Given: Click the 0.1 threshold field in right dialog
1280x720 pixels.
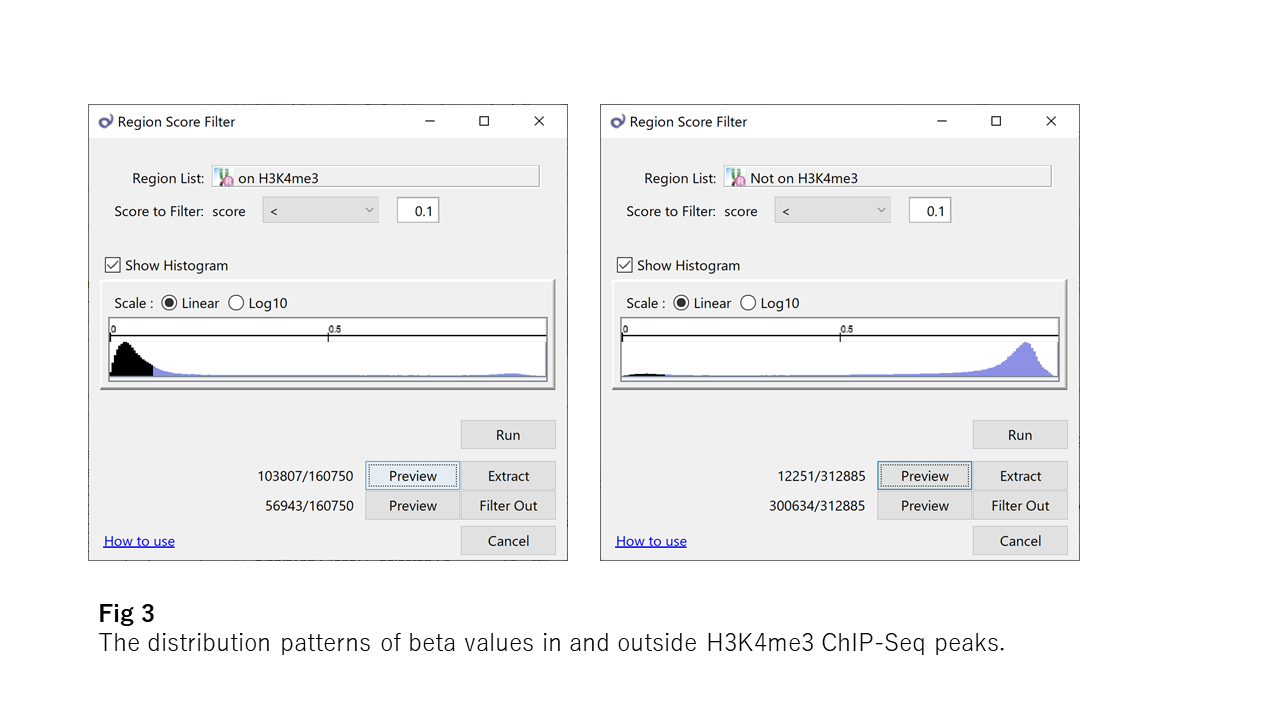Looking at the screenshot, I should click(x=930, y=211).
